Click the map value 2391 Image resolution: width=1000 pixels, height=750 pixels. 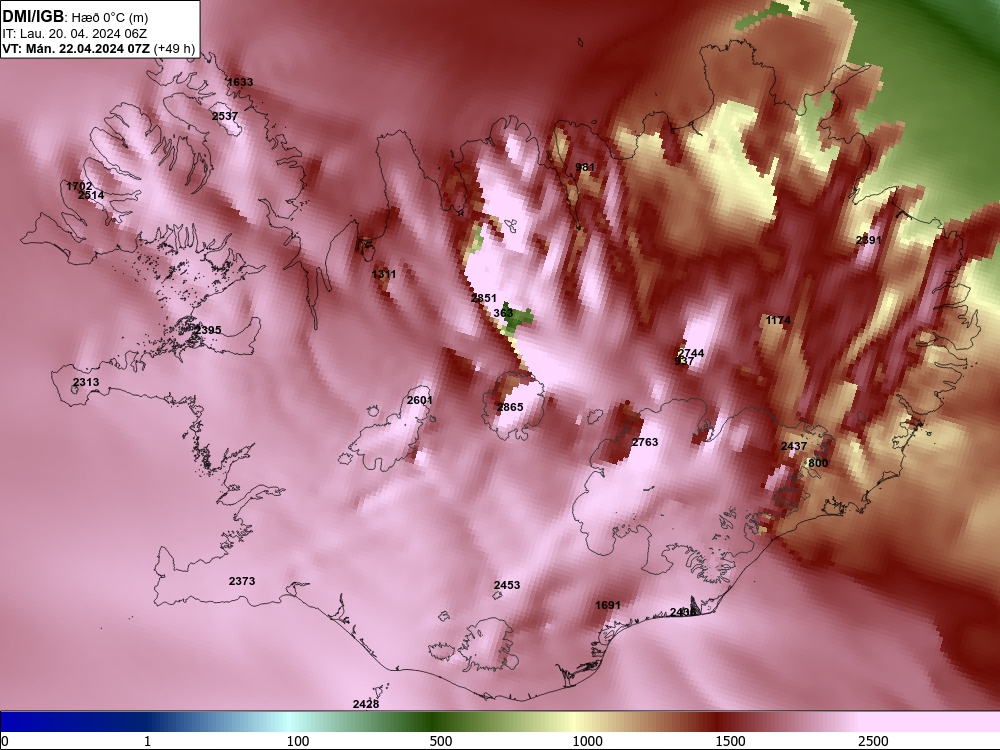click(868, 240)
